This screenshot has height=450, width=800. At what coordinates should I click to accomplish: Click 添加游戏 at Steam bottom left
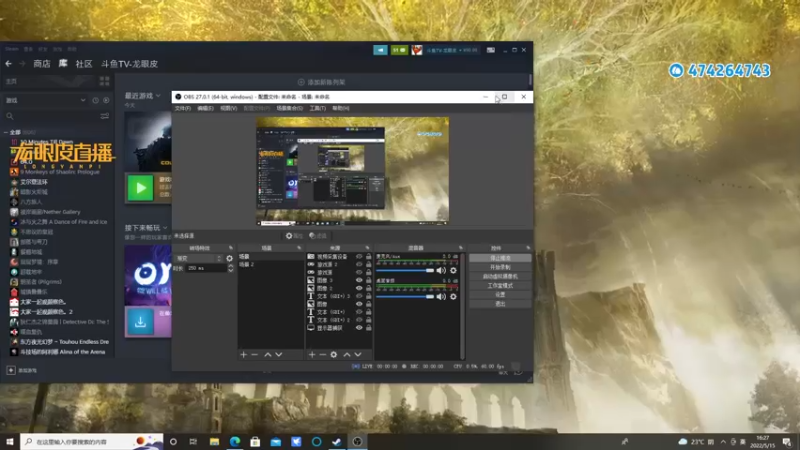pyautogui.click(x=22, y=370)
